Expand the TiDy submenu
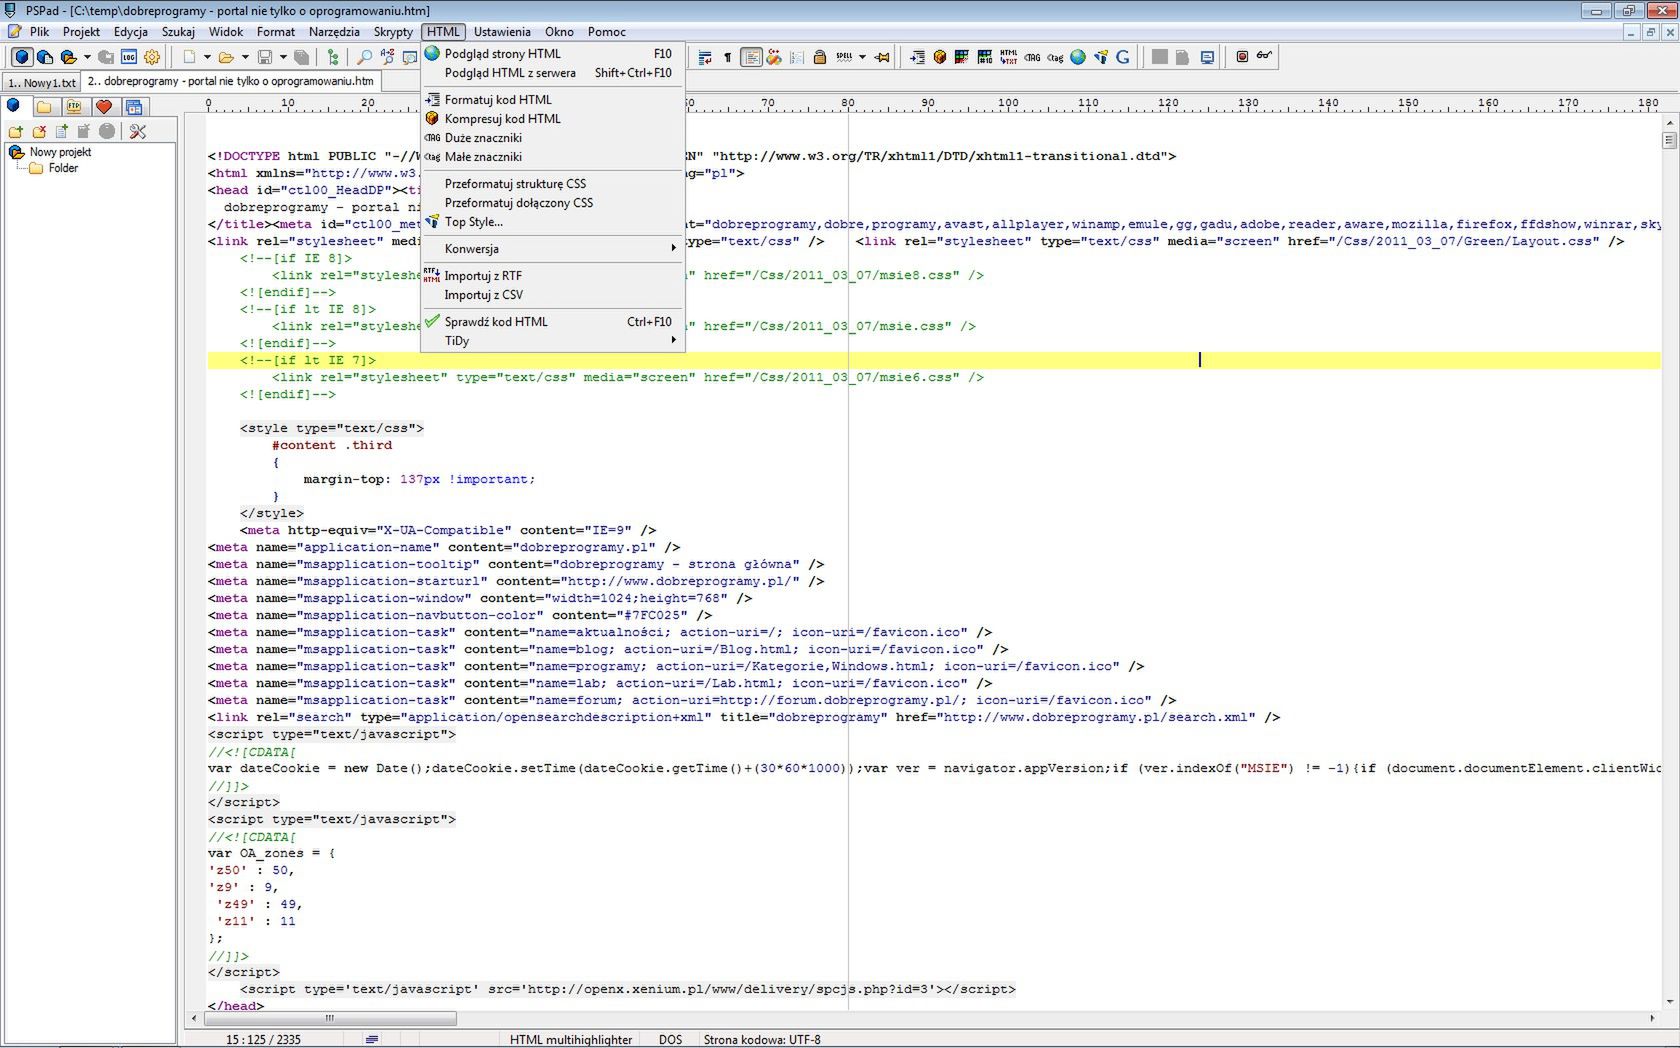 pos(553,341)
